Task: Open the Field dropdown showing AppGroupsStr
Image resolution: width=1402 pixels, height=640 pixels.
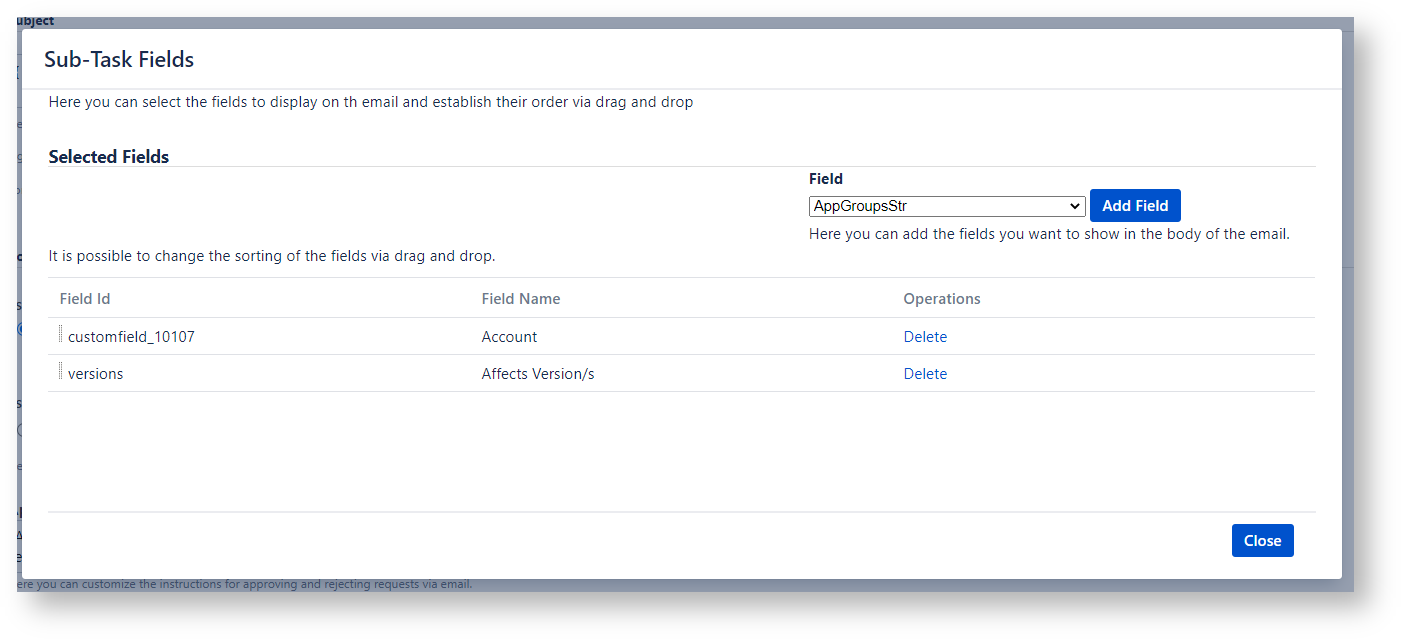Action: pos(946,206)
